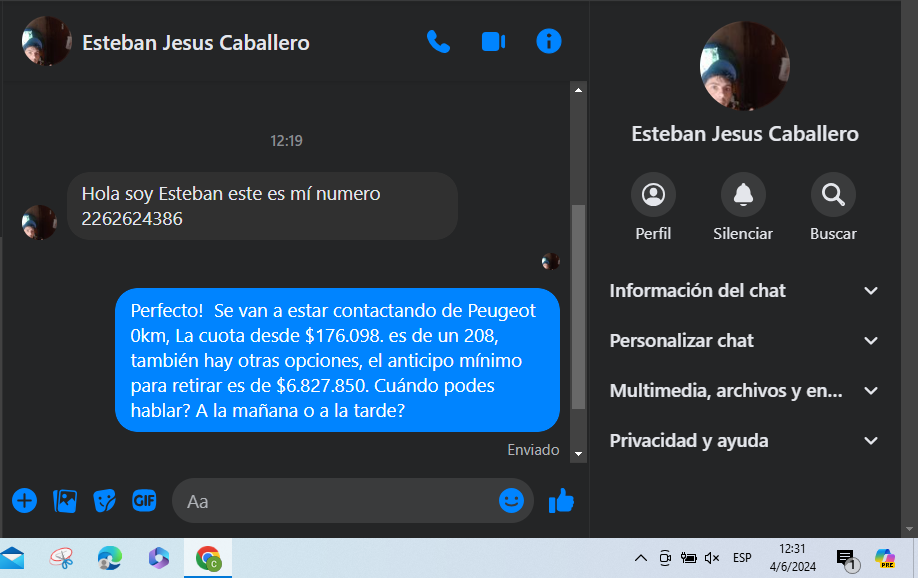918x578 pixels.
Task: Send a thumbs-up like
Action: pyautogui.click(x=561, y=501)
